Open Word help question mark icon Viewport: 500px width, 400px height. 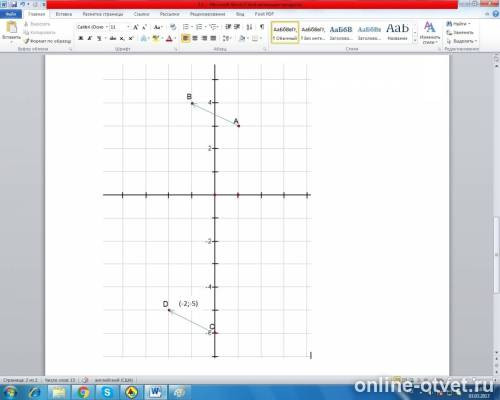point(495,14)
